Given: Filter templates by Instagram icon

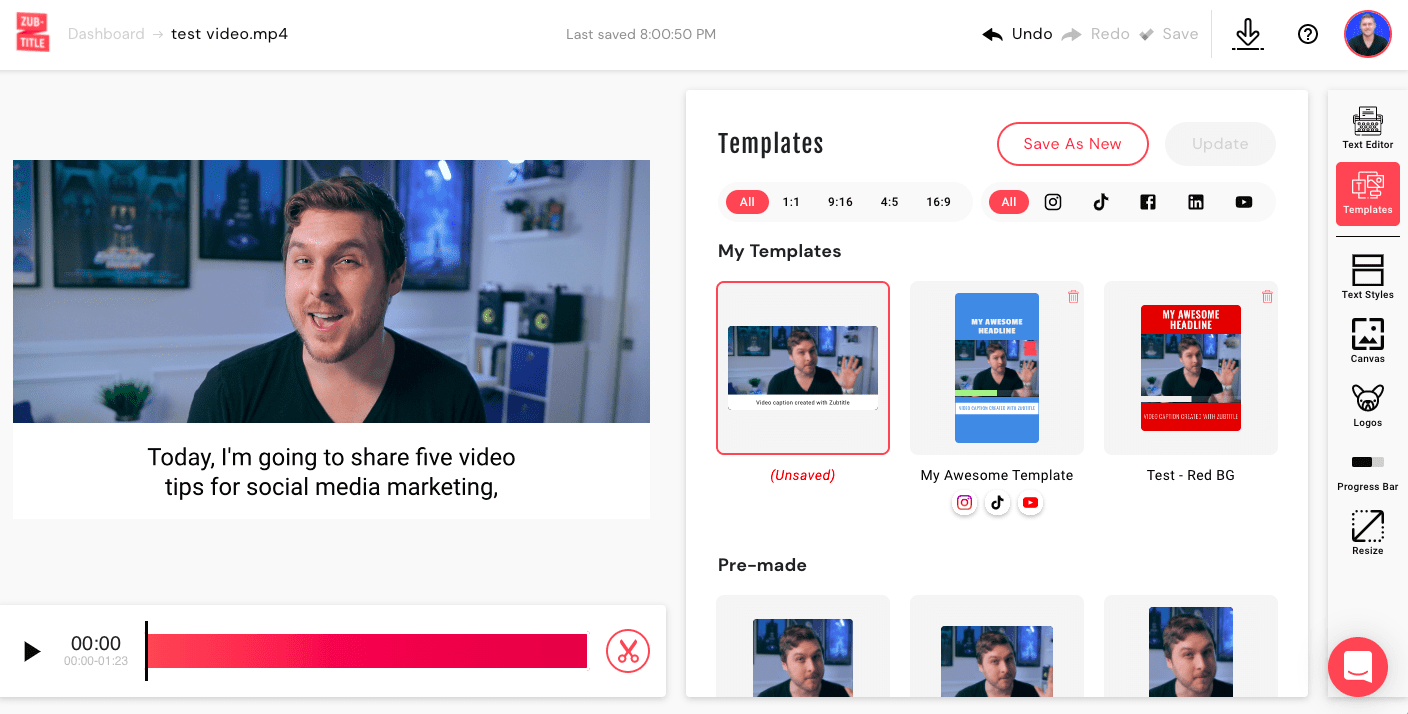Looking at the screenshot, I should pyautogui.click(x=1053, y=202).
